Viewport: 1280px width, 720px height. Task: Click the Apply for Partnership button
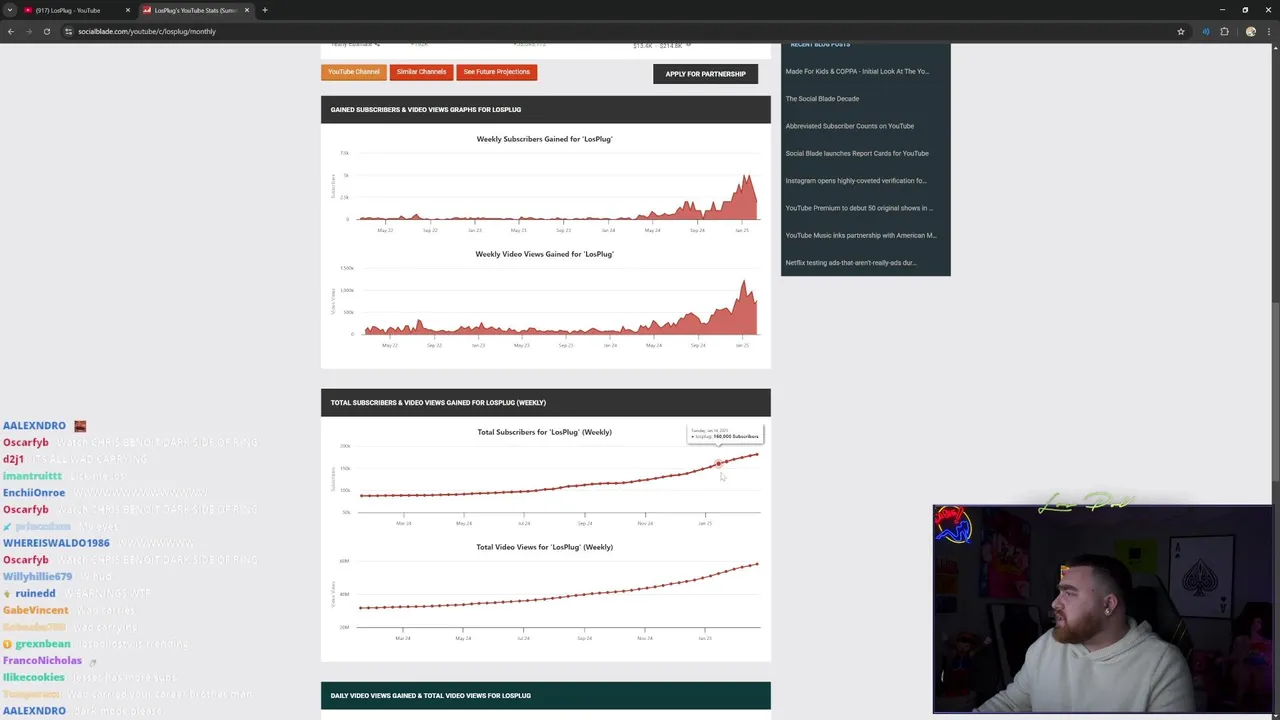click(x=705, y=74)
